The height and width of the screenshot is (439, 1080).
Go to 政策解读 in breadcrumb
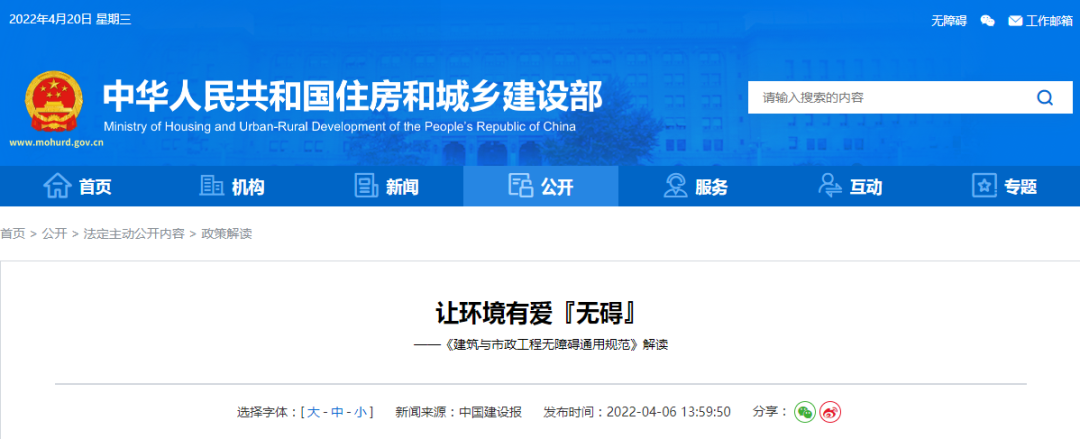226,234
